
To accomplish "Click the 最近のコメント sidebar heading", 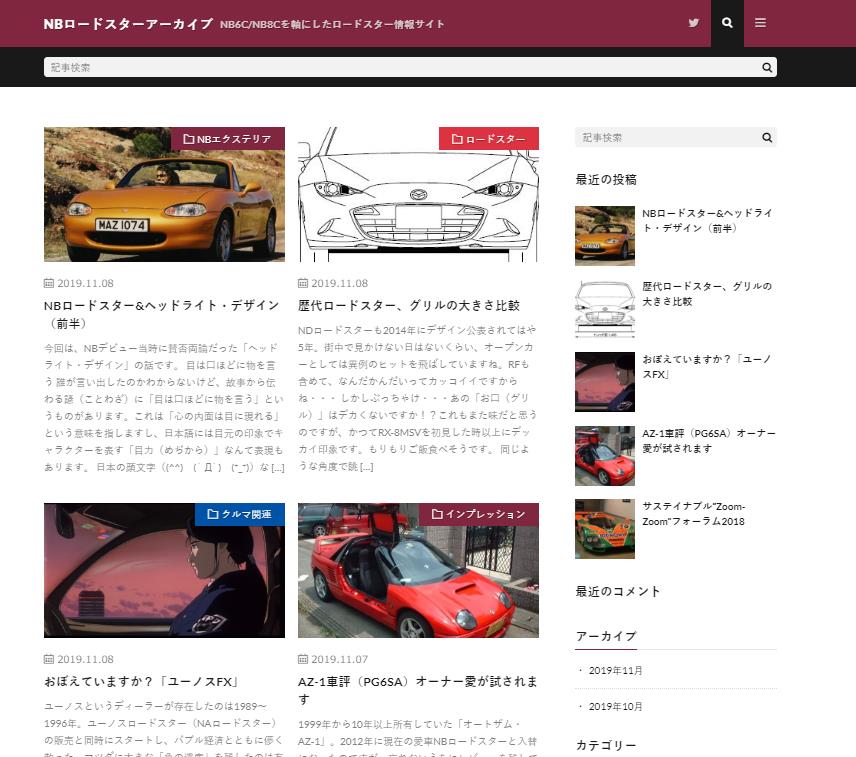I will tap(618, 592).
